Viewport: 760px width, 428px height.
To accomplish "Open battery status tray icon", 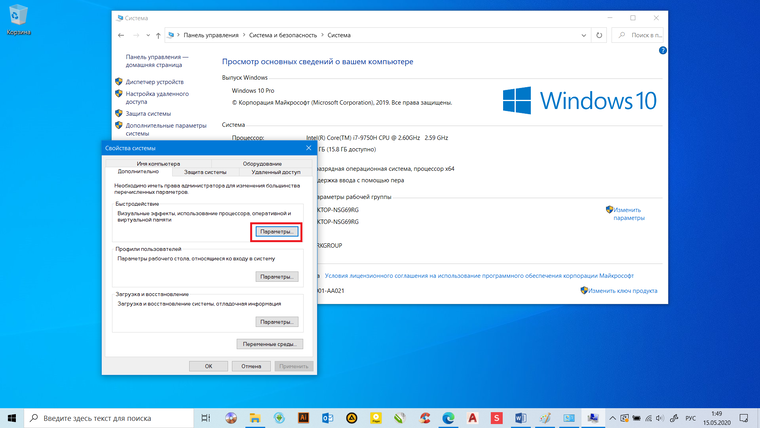I will click(636, 418).
